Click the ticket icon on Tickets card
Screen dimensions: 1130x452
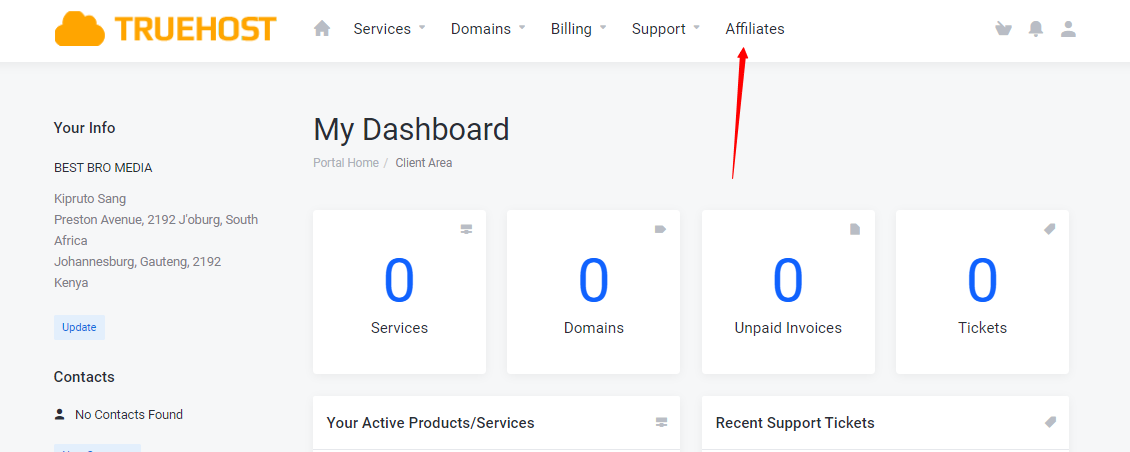1049,229
